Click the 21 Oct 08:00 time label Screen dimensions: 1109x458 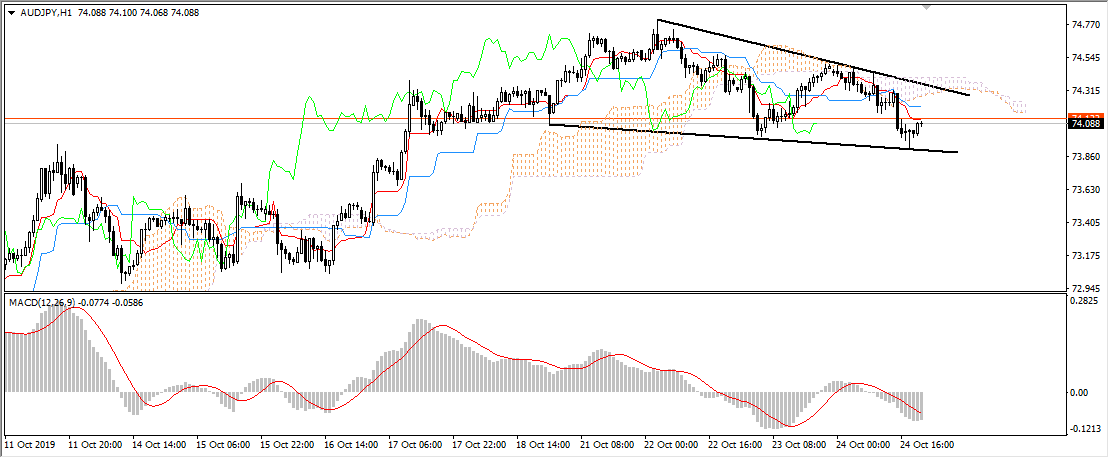607,445
